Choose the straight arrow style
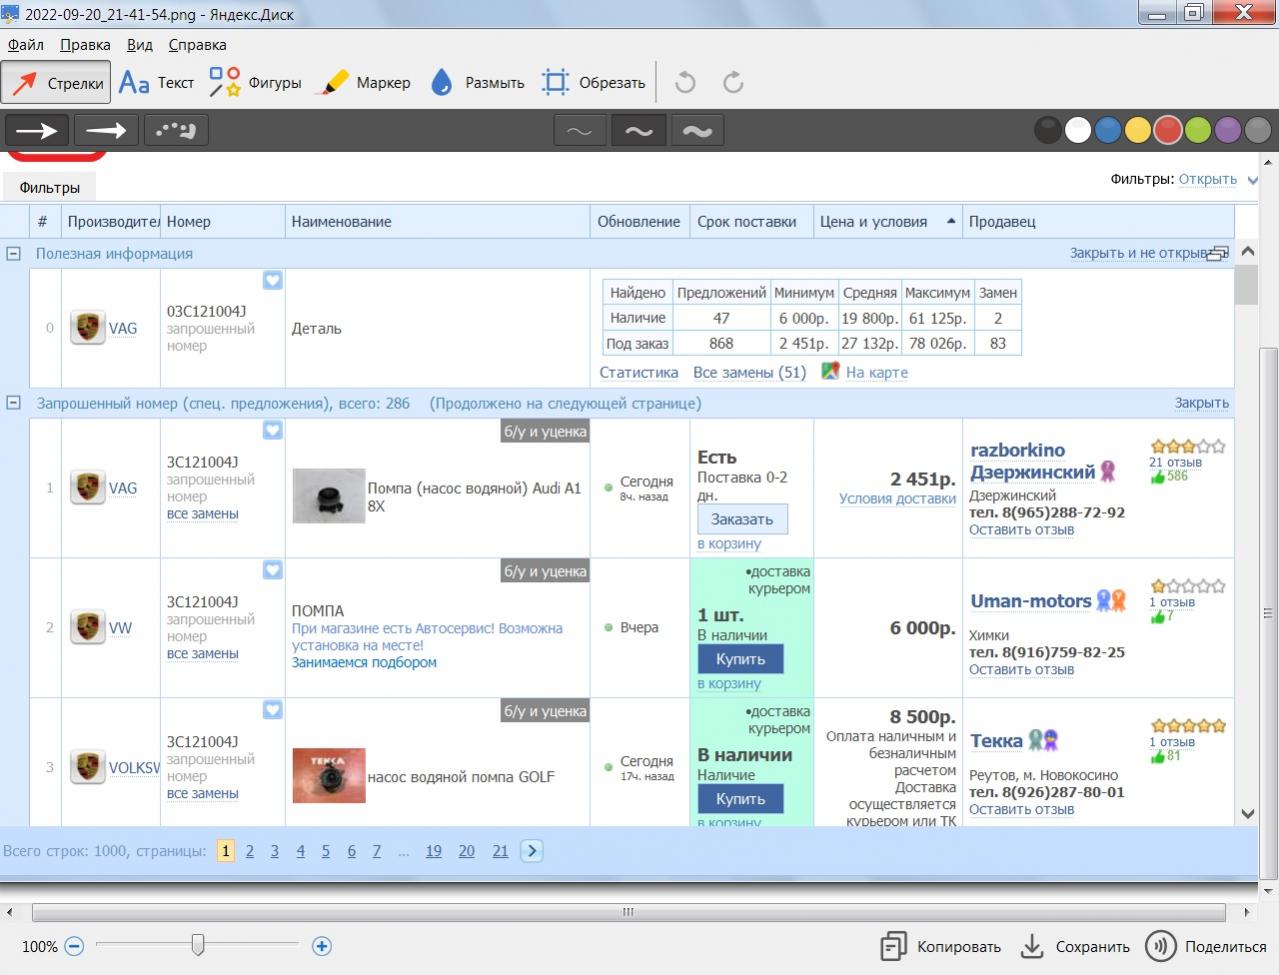Viewport: 1279px width, 975px height. [37, 130]
